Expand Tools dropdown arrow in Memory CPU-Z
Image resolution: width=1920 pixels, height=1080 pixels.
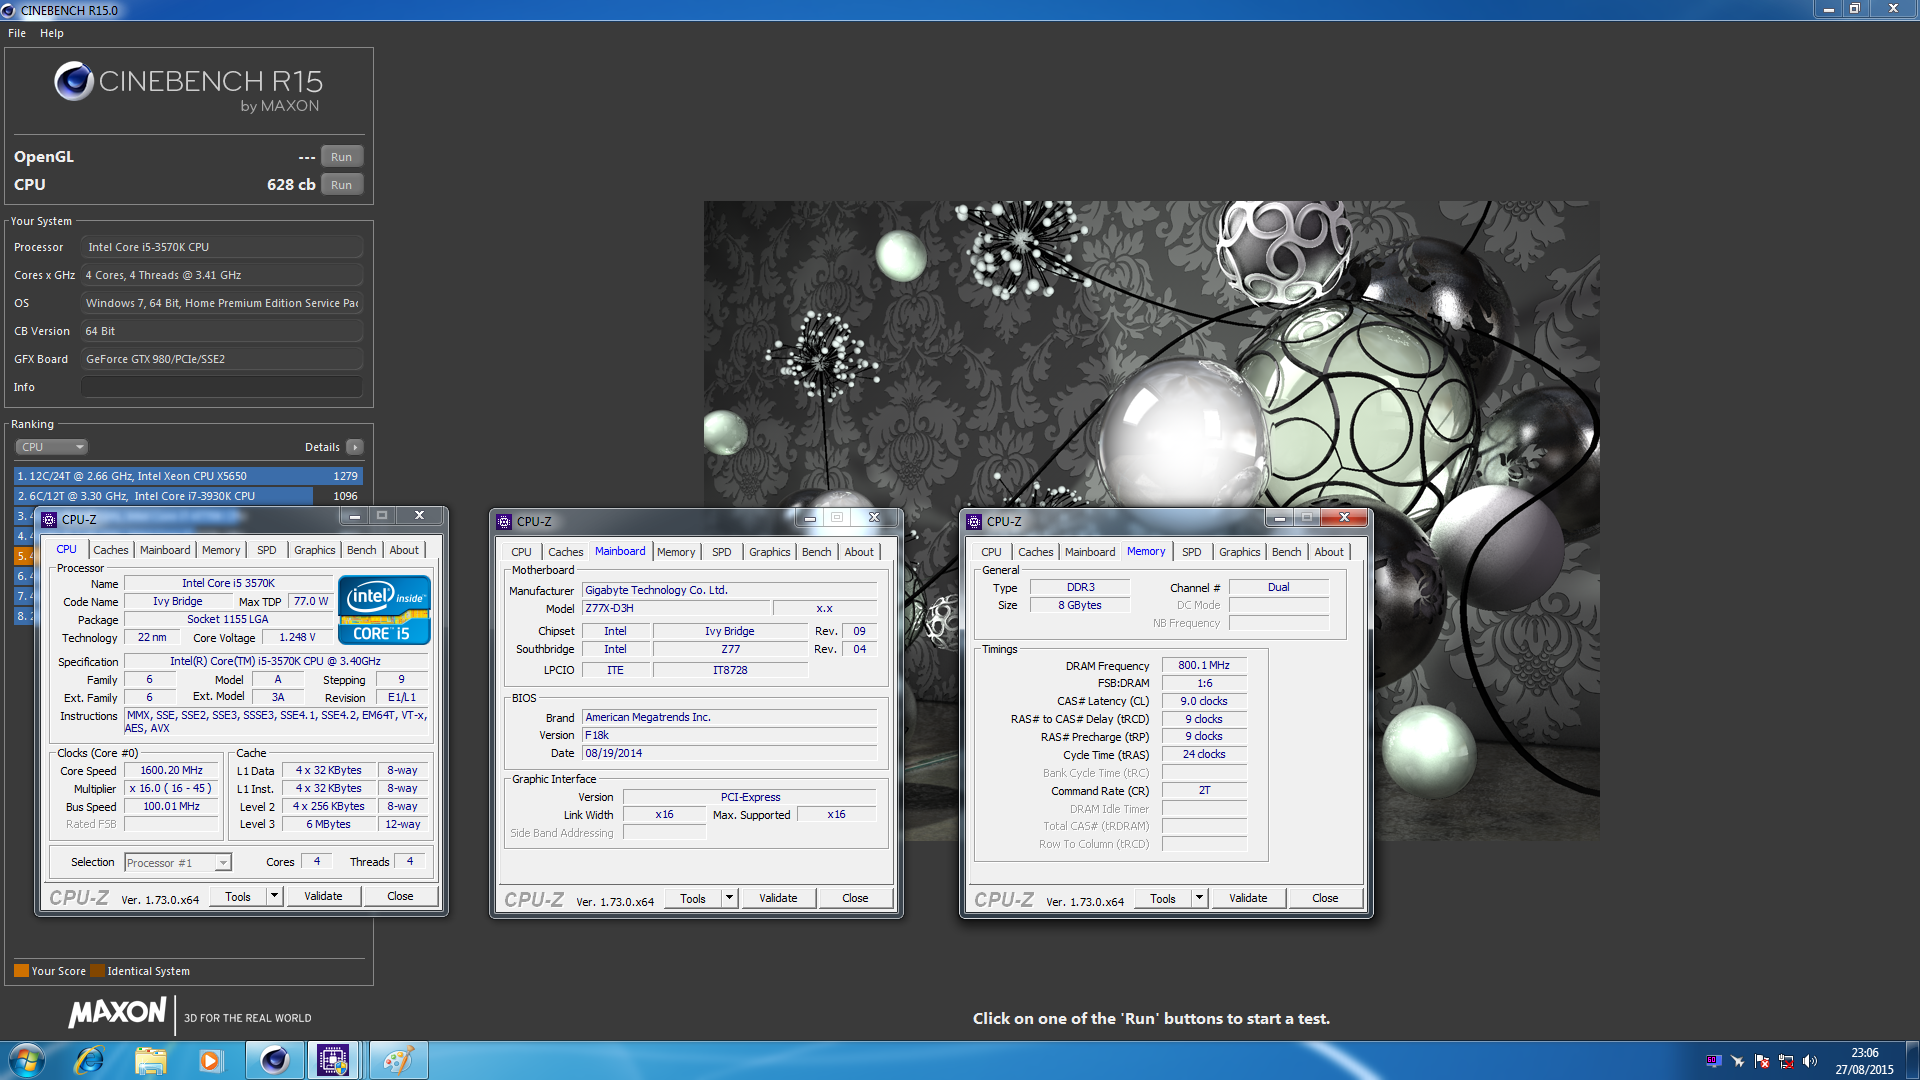coord(1199,898)
